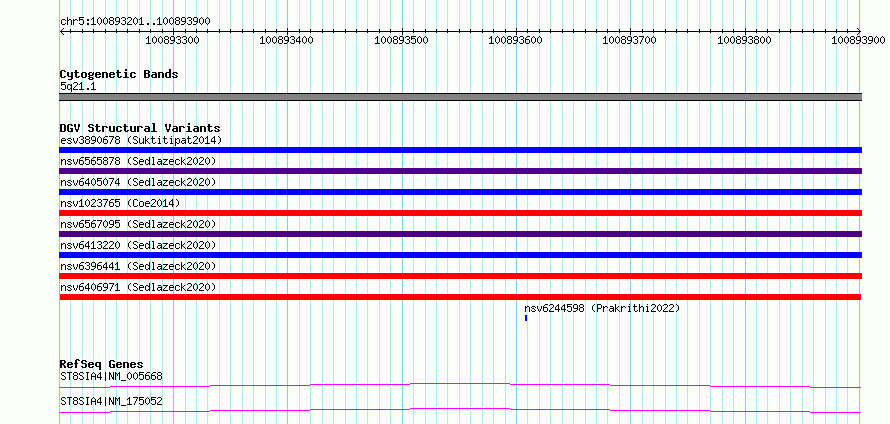Select the red nsv6406971 variant bar

pyautogui.click(x=460, y=297)
